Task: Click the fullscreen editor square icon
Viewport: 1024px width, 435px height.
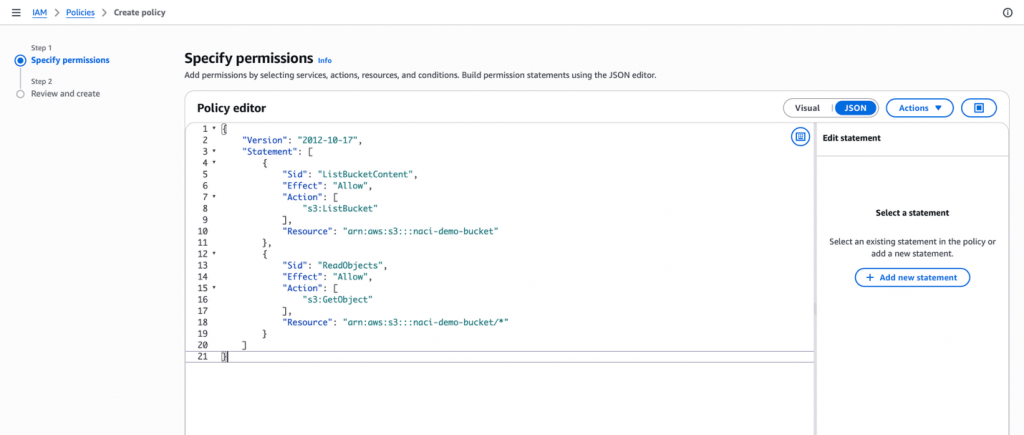Action: pos(979,108)
